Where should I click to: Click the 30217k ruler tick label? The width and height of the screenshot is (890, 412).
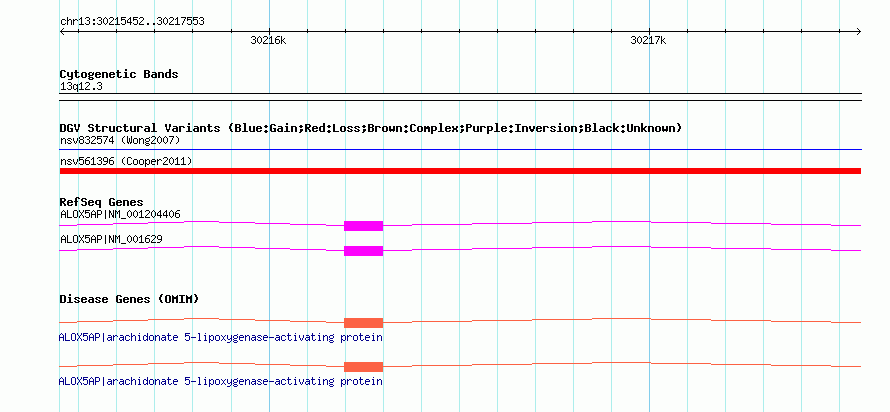(x=648, y=41)
